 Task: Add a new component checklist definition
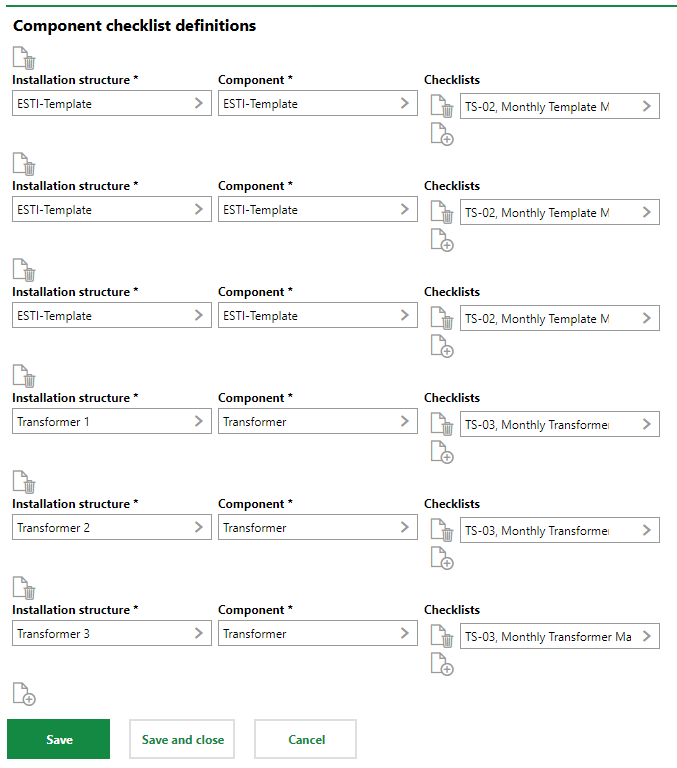click(24, 693)
